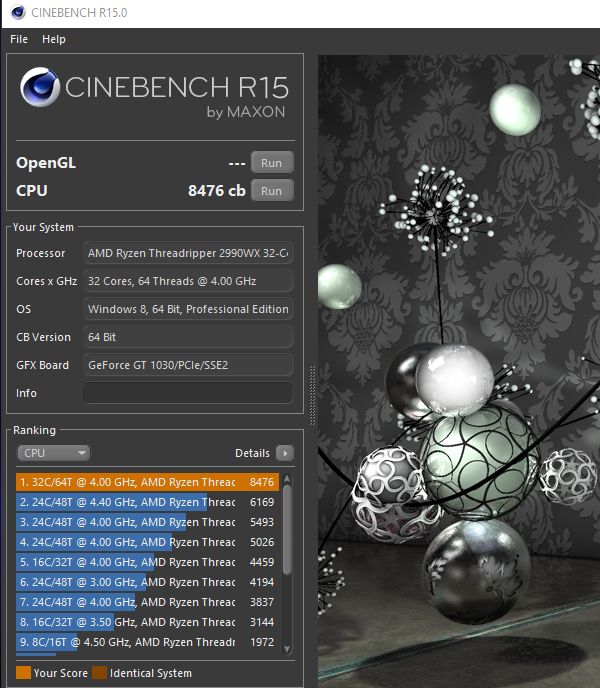Select ranking entry 7 scoring 3837
The height and width of the screenshot is (688, 600).
(x=147, y=602)
